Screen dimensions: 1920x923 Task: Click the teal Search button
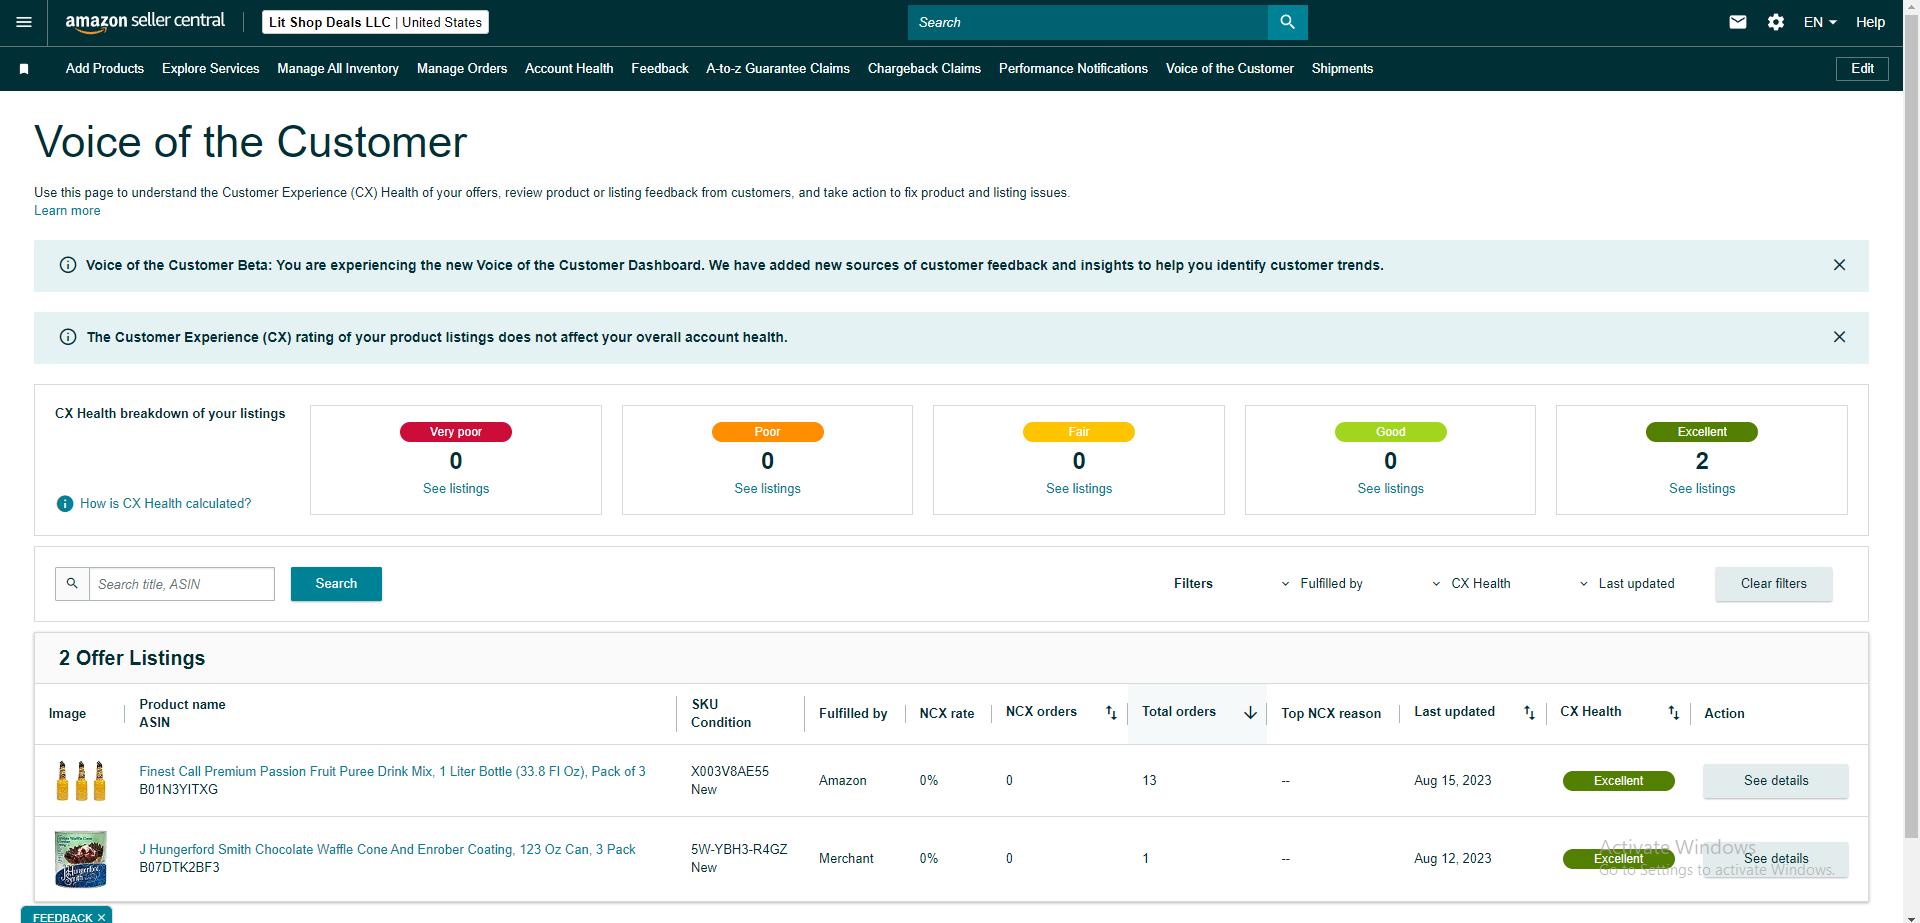(x=336, y=584)
